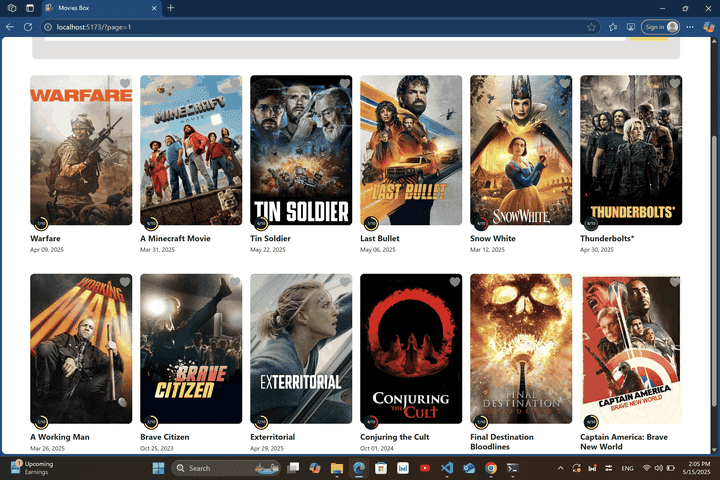The width and height of the screenshot is (720, 480).
Task: Open File Explorer from the taskbar
Action: [337, 468]
